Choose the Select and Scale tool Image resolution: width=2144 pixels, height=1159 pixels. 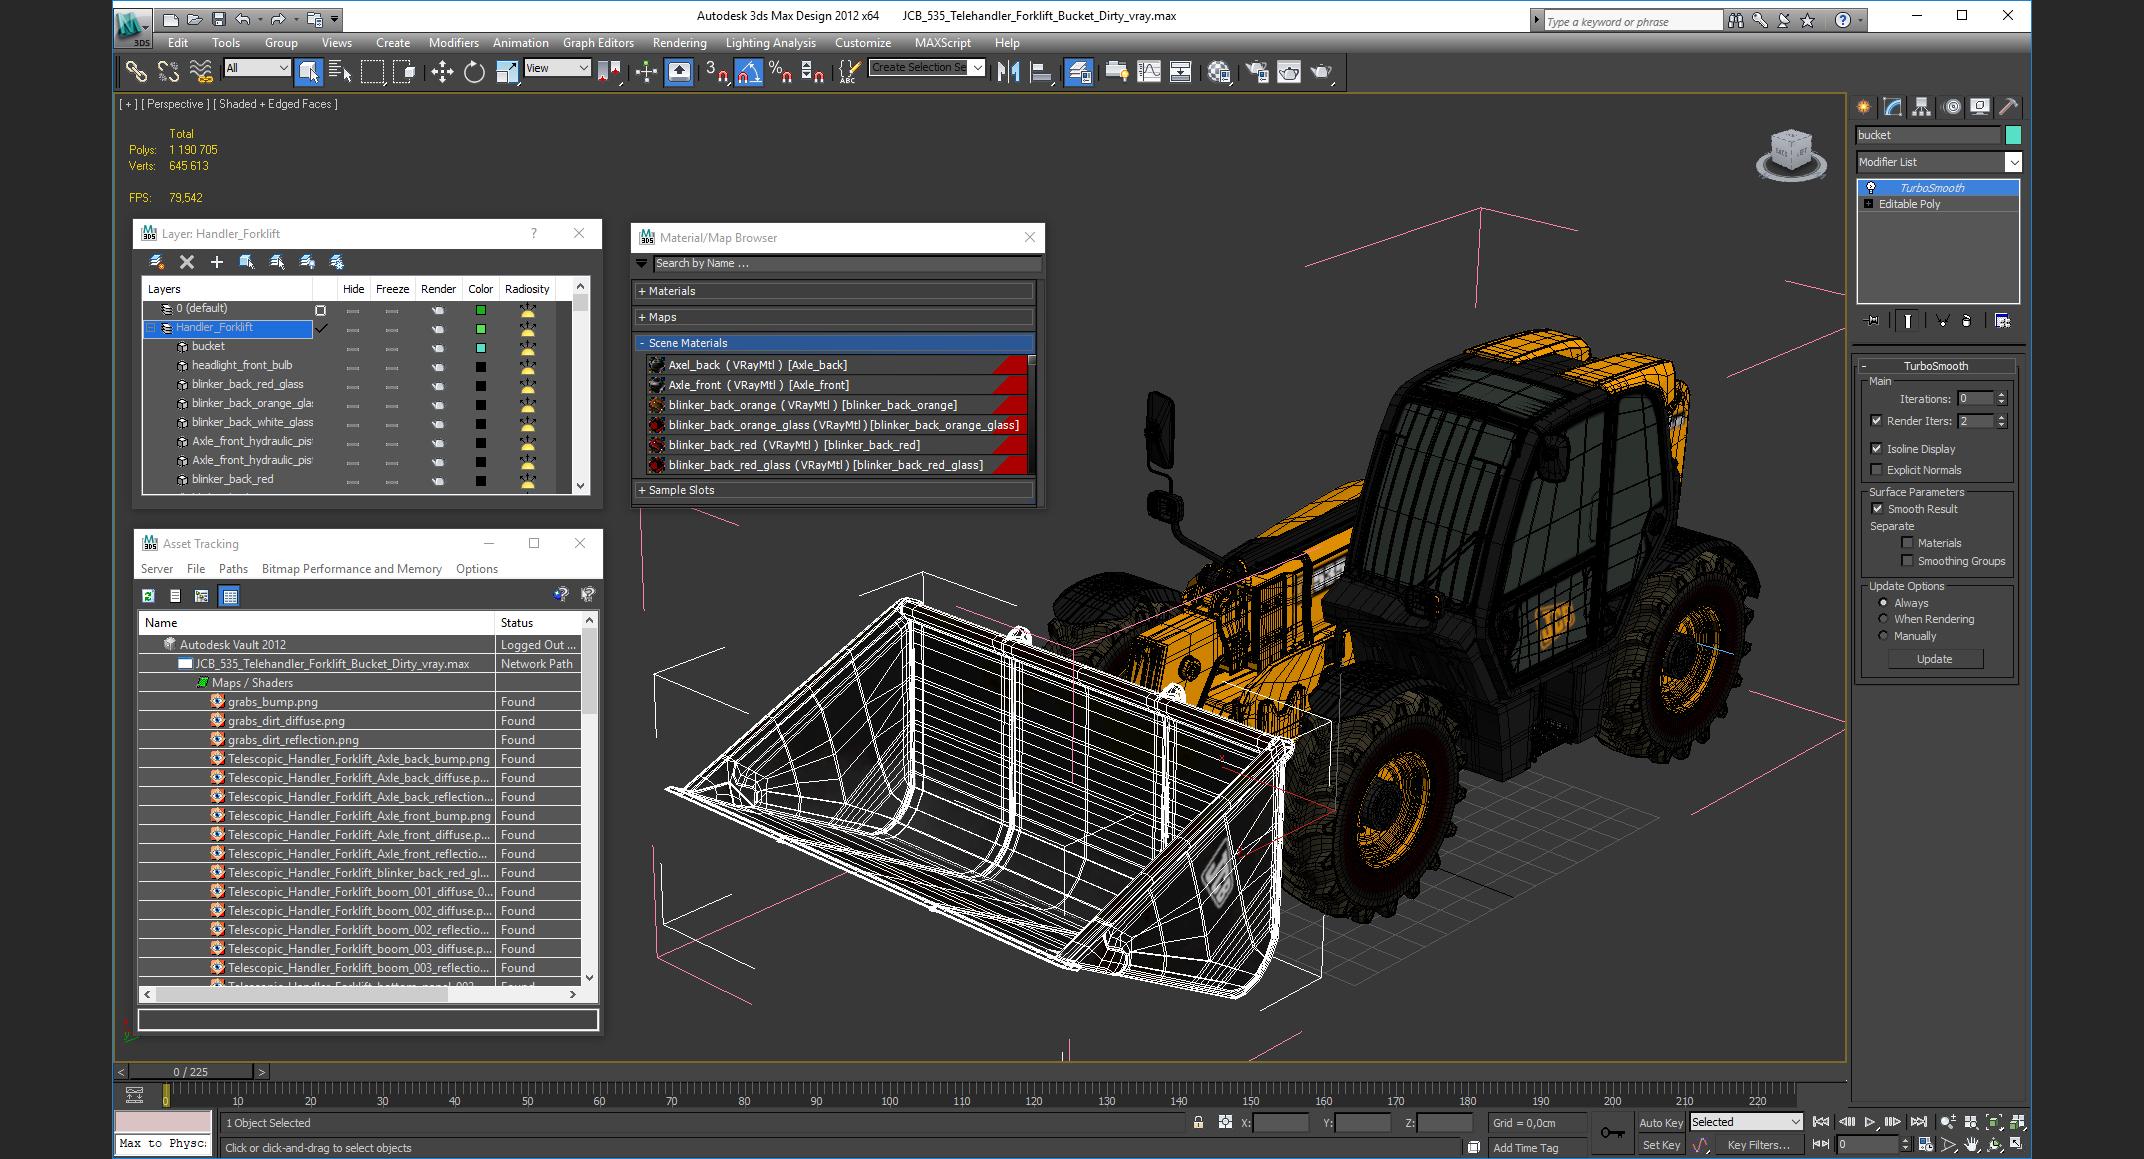[x=507, y=71]
